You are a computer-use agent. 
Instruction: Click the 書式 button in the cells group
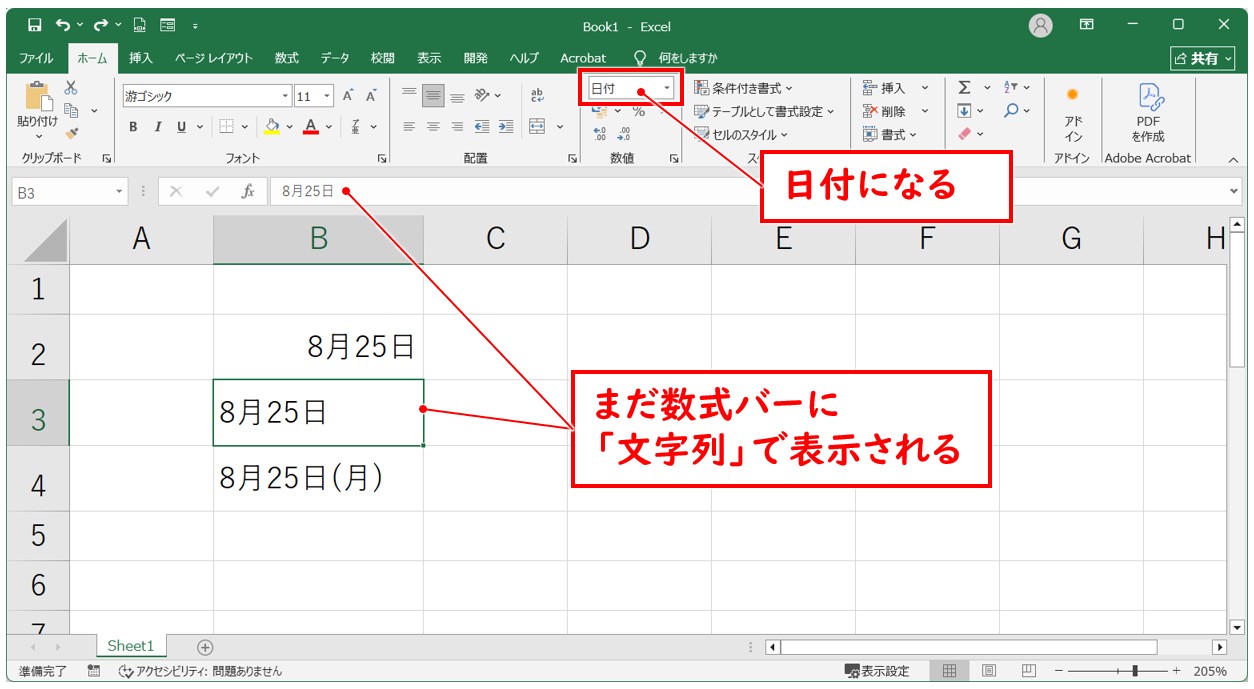pos(890,134)
